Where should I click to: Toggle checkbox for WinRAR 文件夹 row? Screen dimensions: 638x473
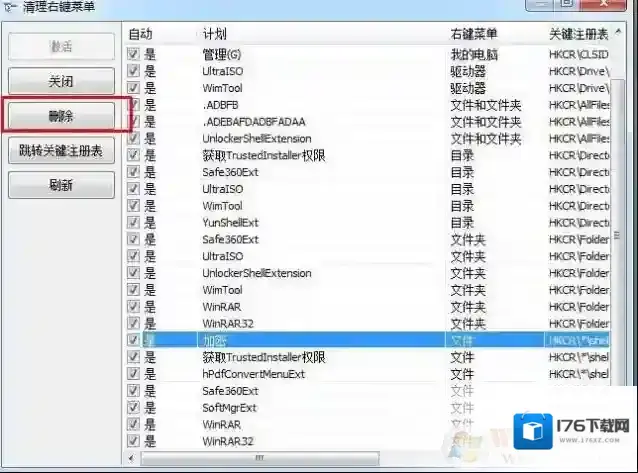click(133, 307)
